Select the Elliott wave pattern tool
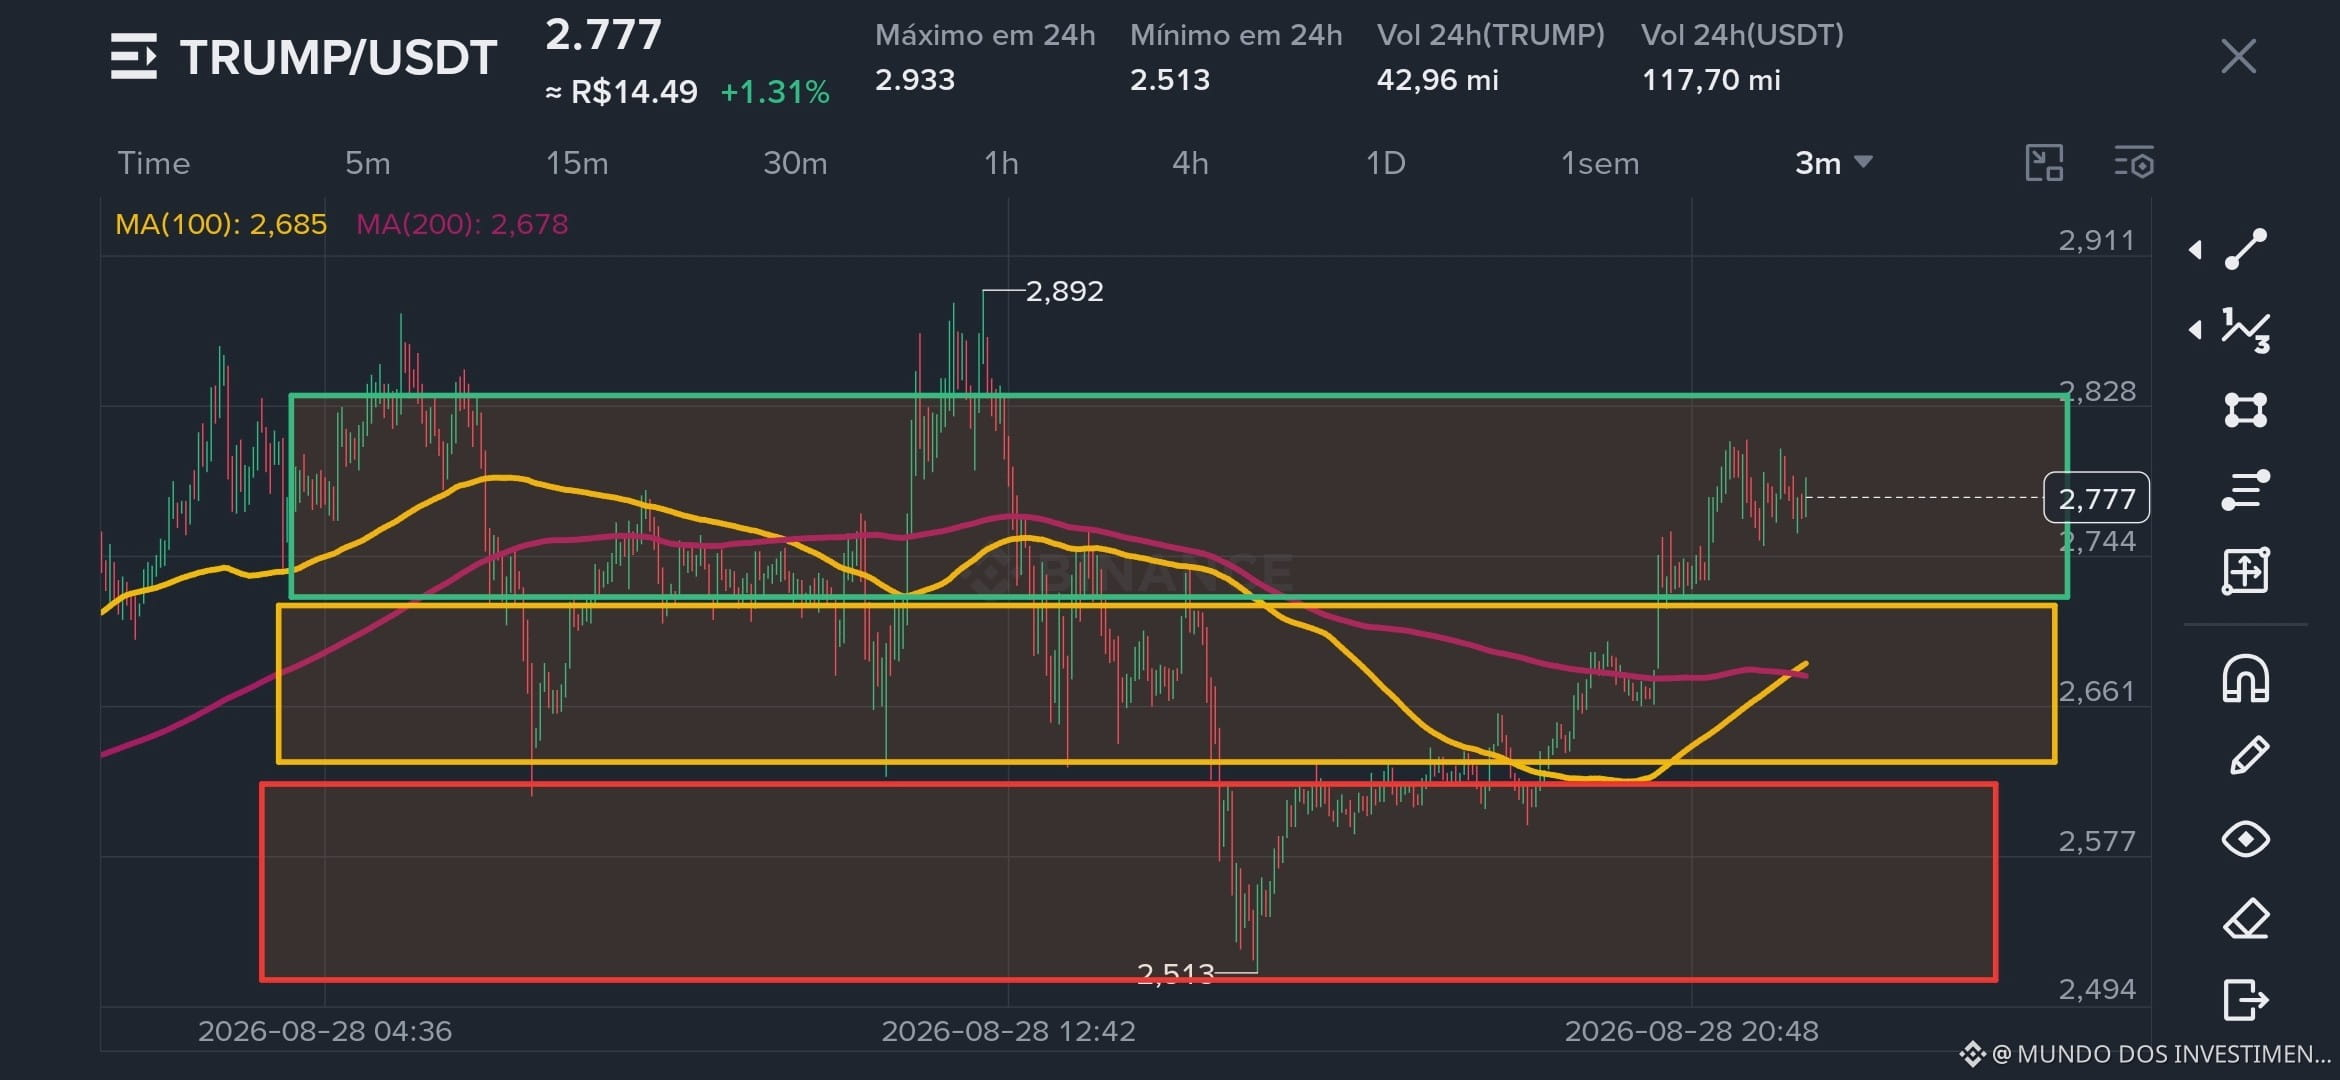This screenshot has height=1080, width=2340. click(x=2246, y=330)
